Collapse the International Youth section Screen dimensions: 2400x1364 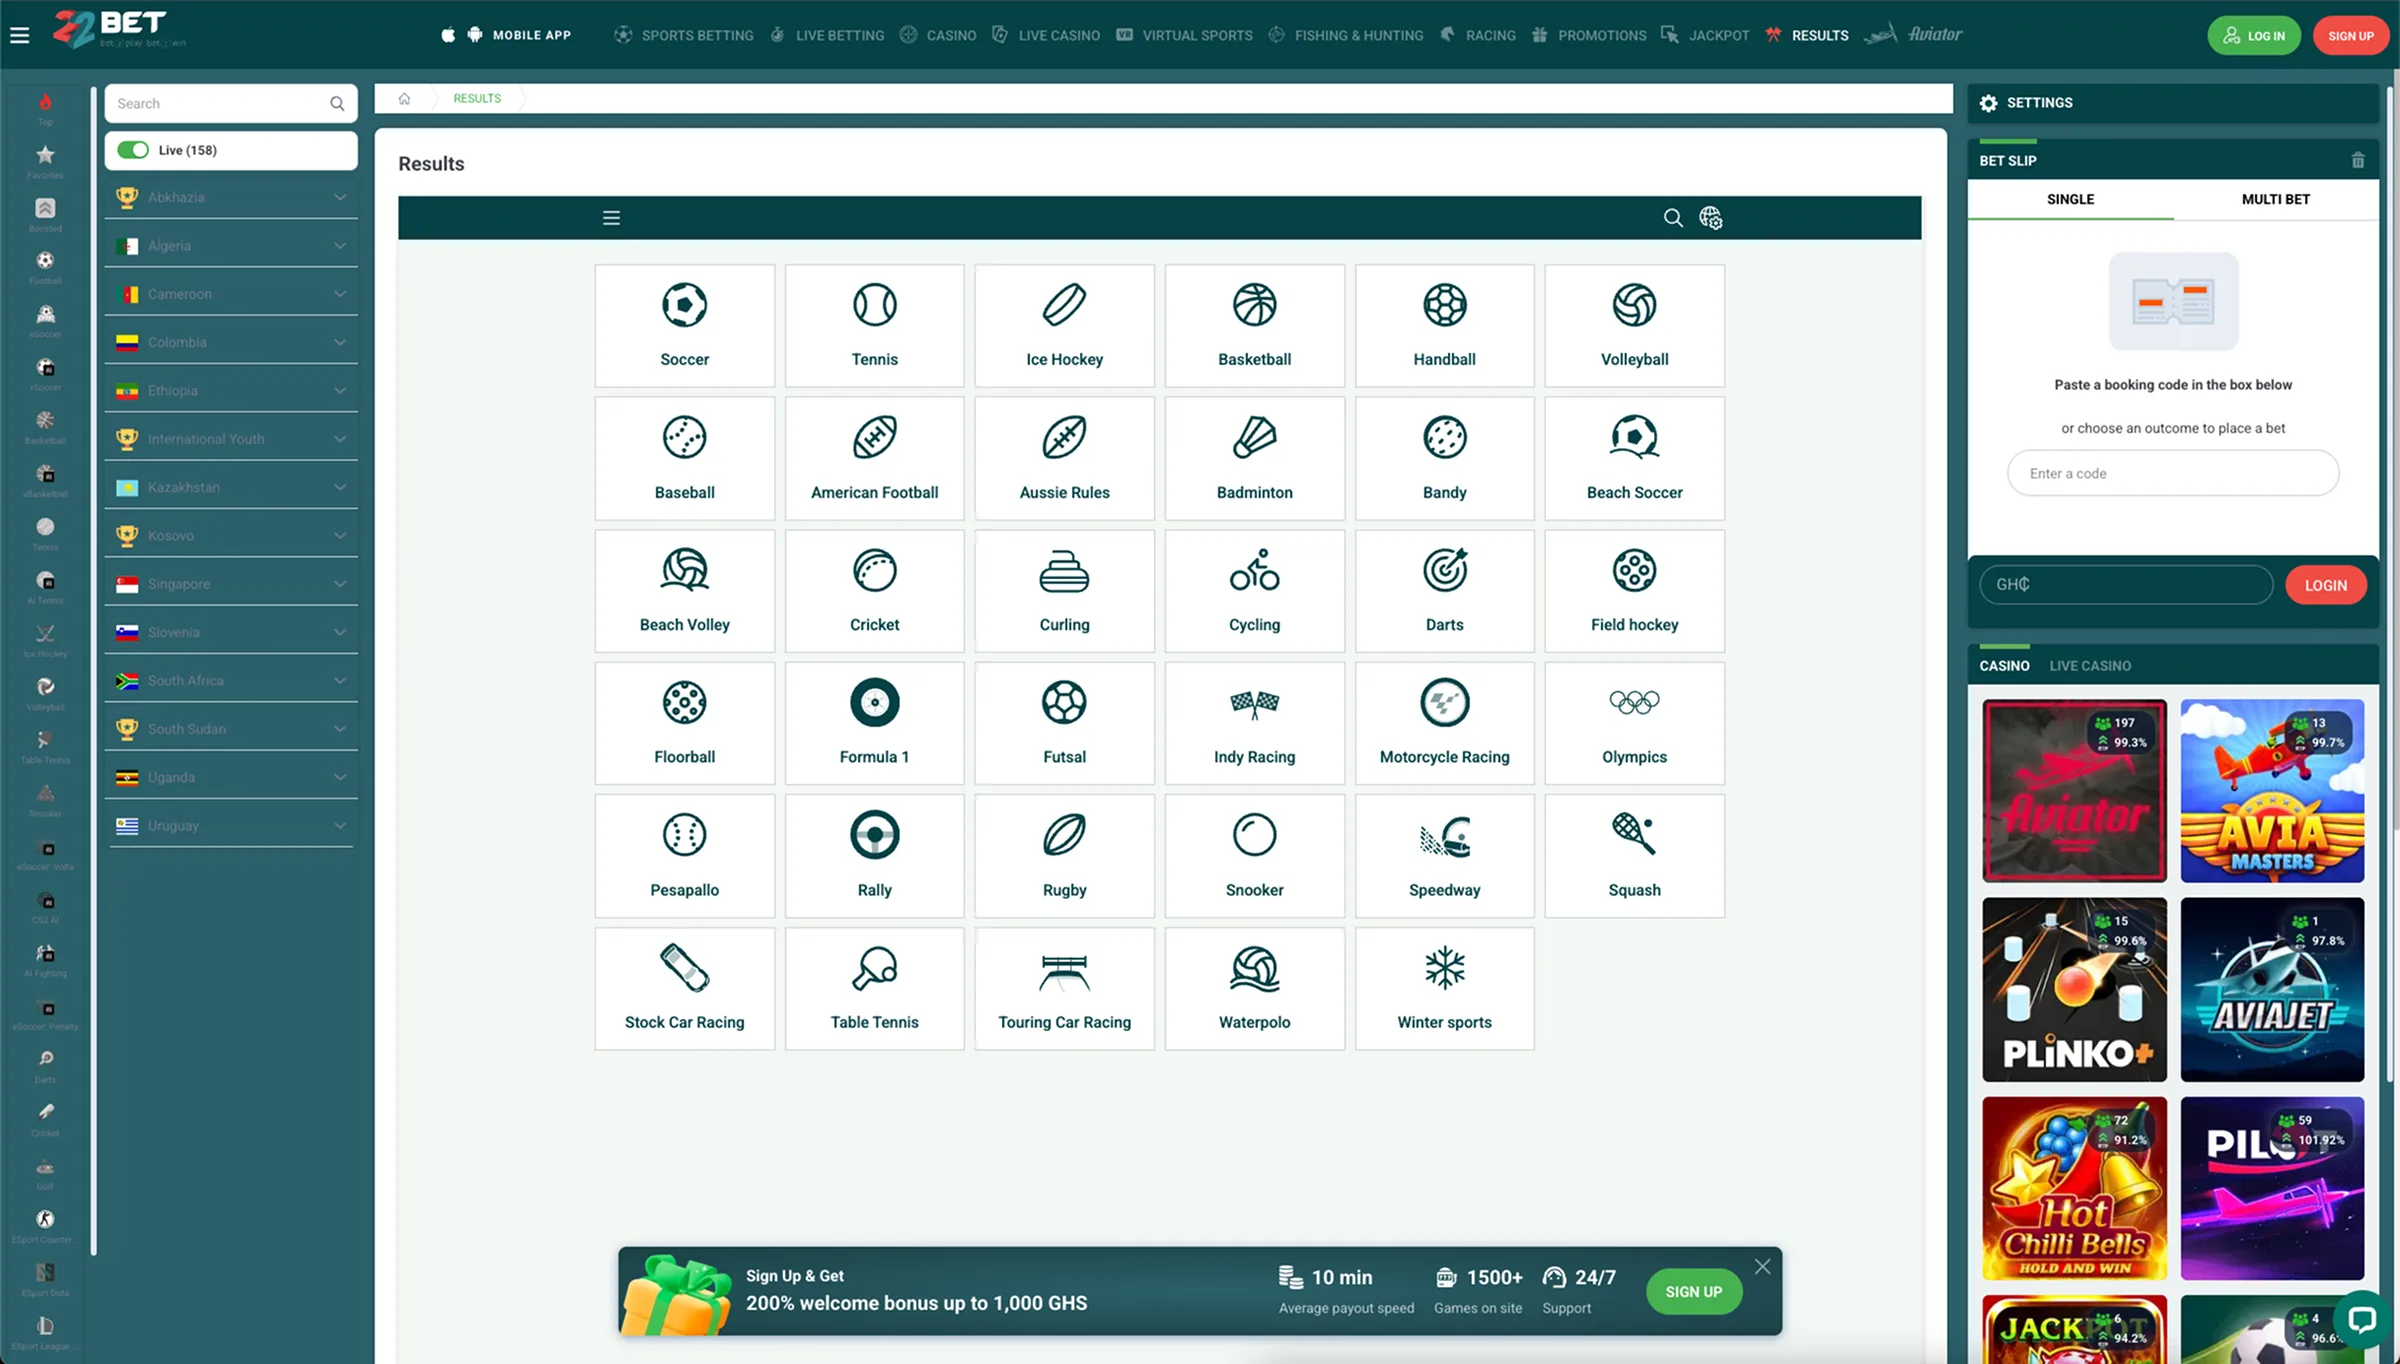[231, 437]
